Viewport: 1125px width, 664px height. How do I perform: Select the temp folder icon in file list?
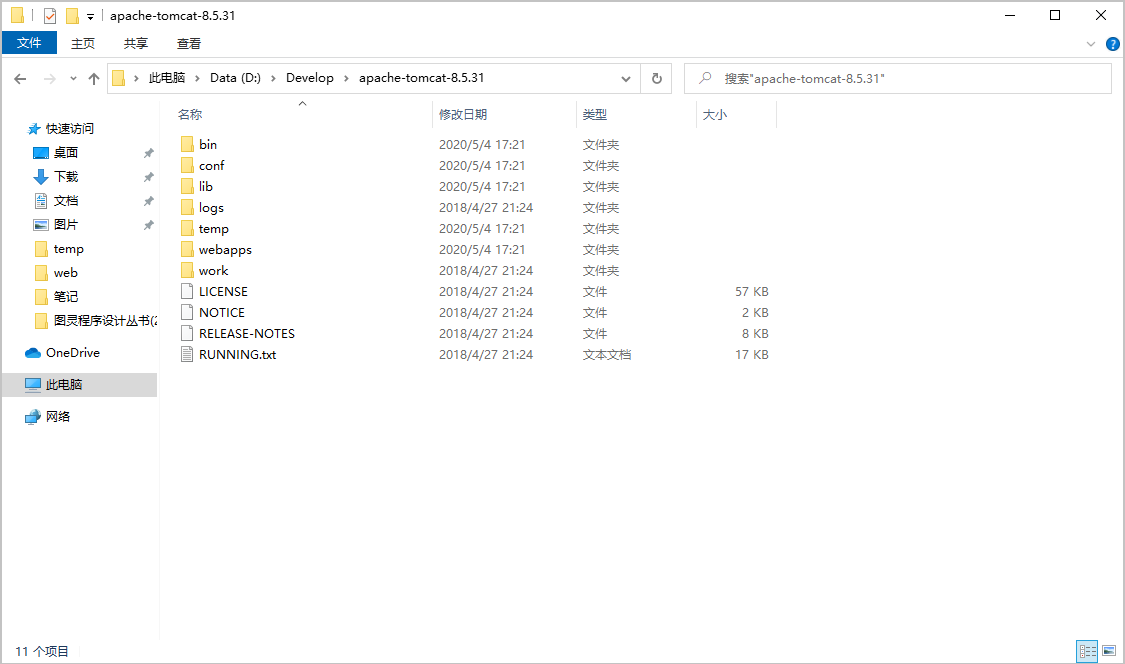pyautogui.click(x=187, y=228)
